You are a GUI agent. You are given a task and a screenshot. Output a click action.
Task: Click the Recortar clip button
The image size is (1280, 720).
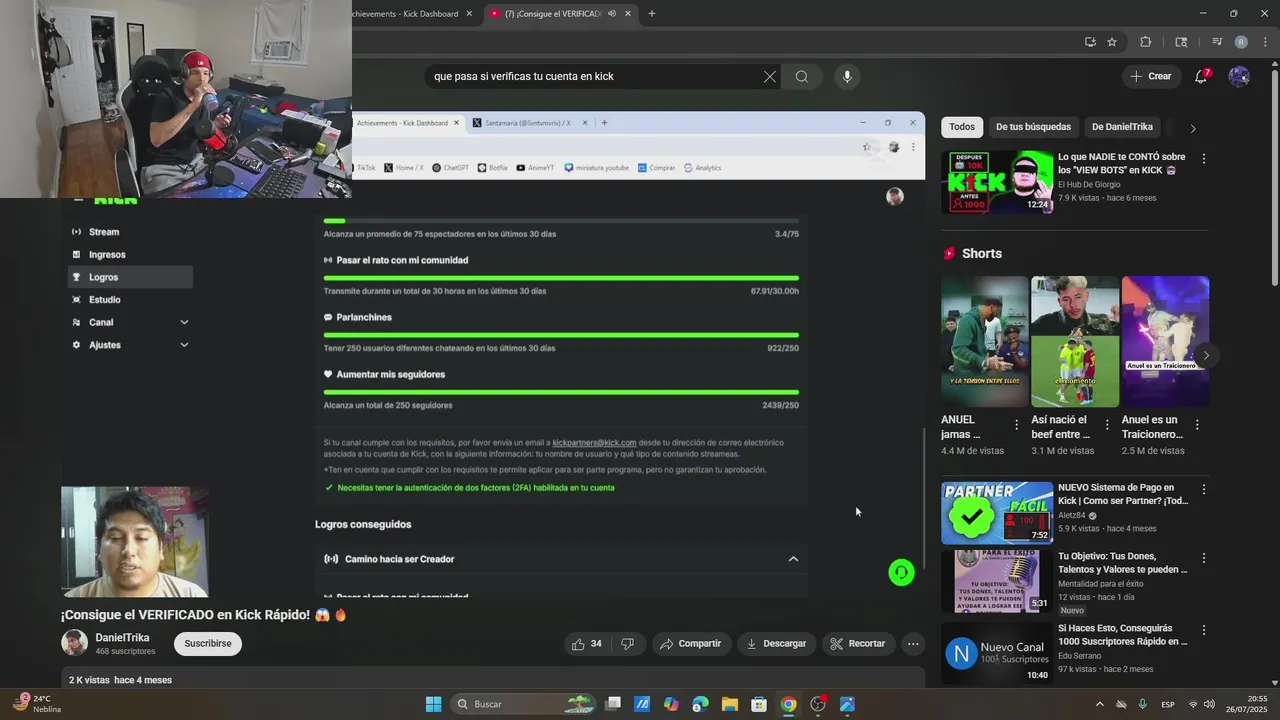(x=858, y=644)
